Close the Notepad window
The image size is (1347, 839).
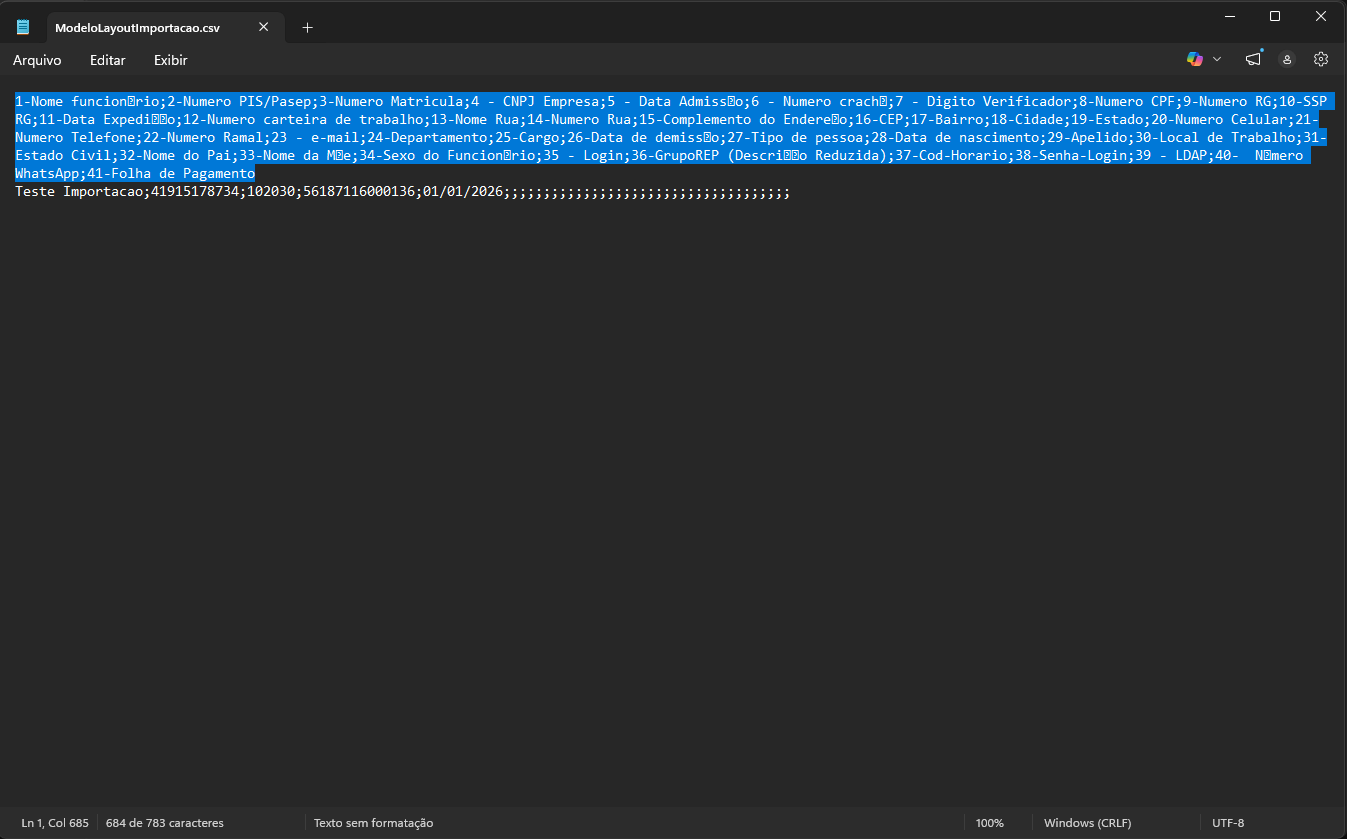[x=1321, y=15]
